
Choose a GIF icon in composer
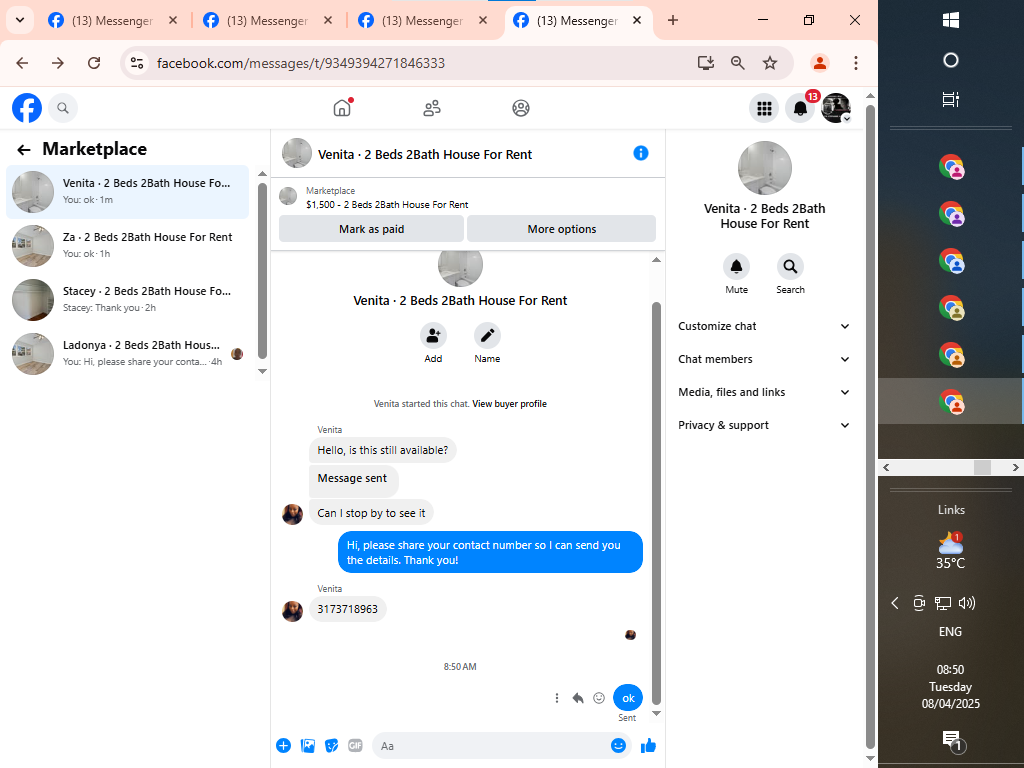(x=355, y=745)
